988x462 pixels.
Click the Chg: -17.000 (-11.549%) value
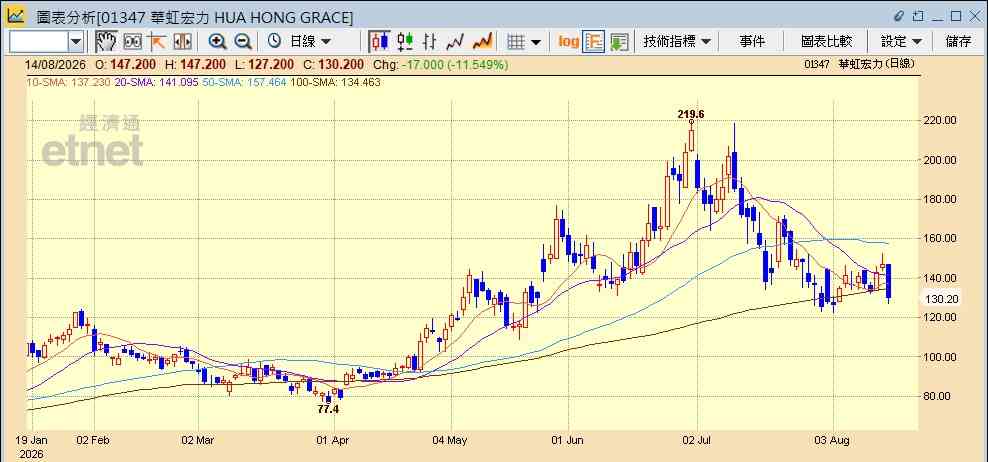[440, 64]
